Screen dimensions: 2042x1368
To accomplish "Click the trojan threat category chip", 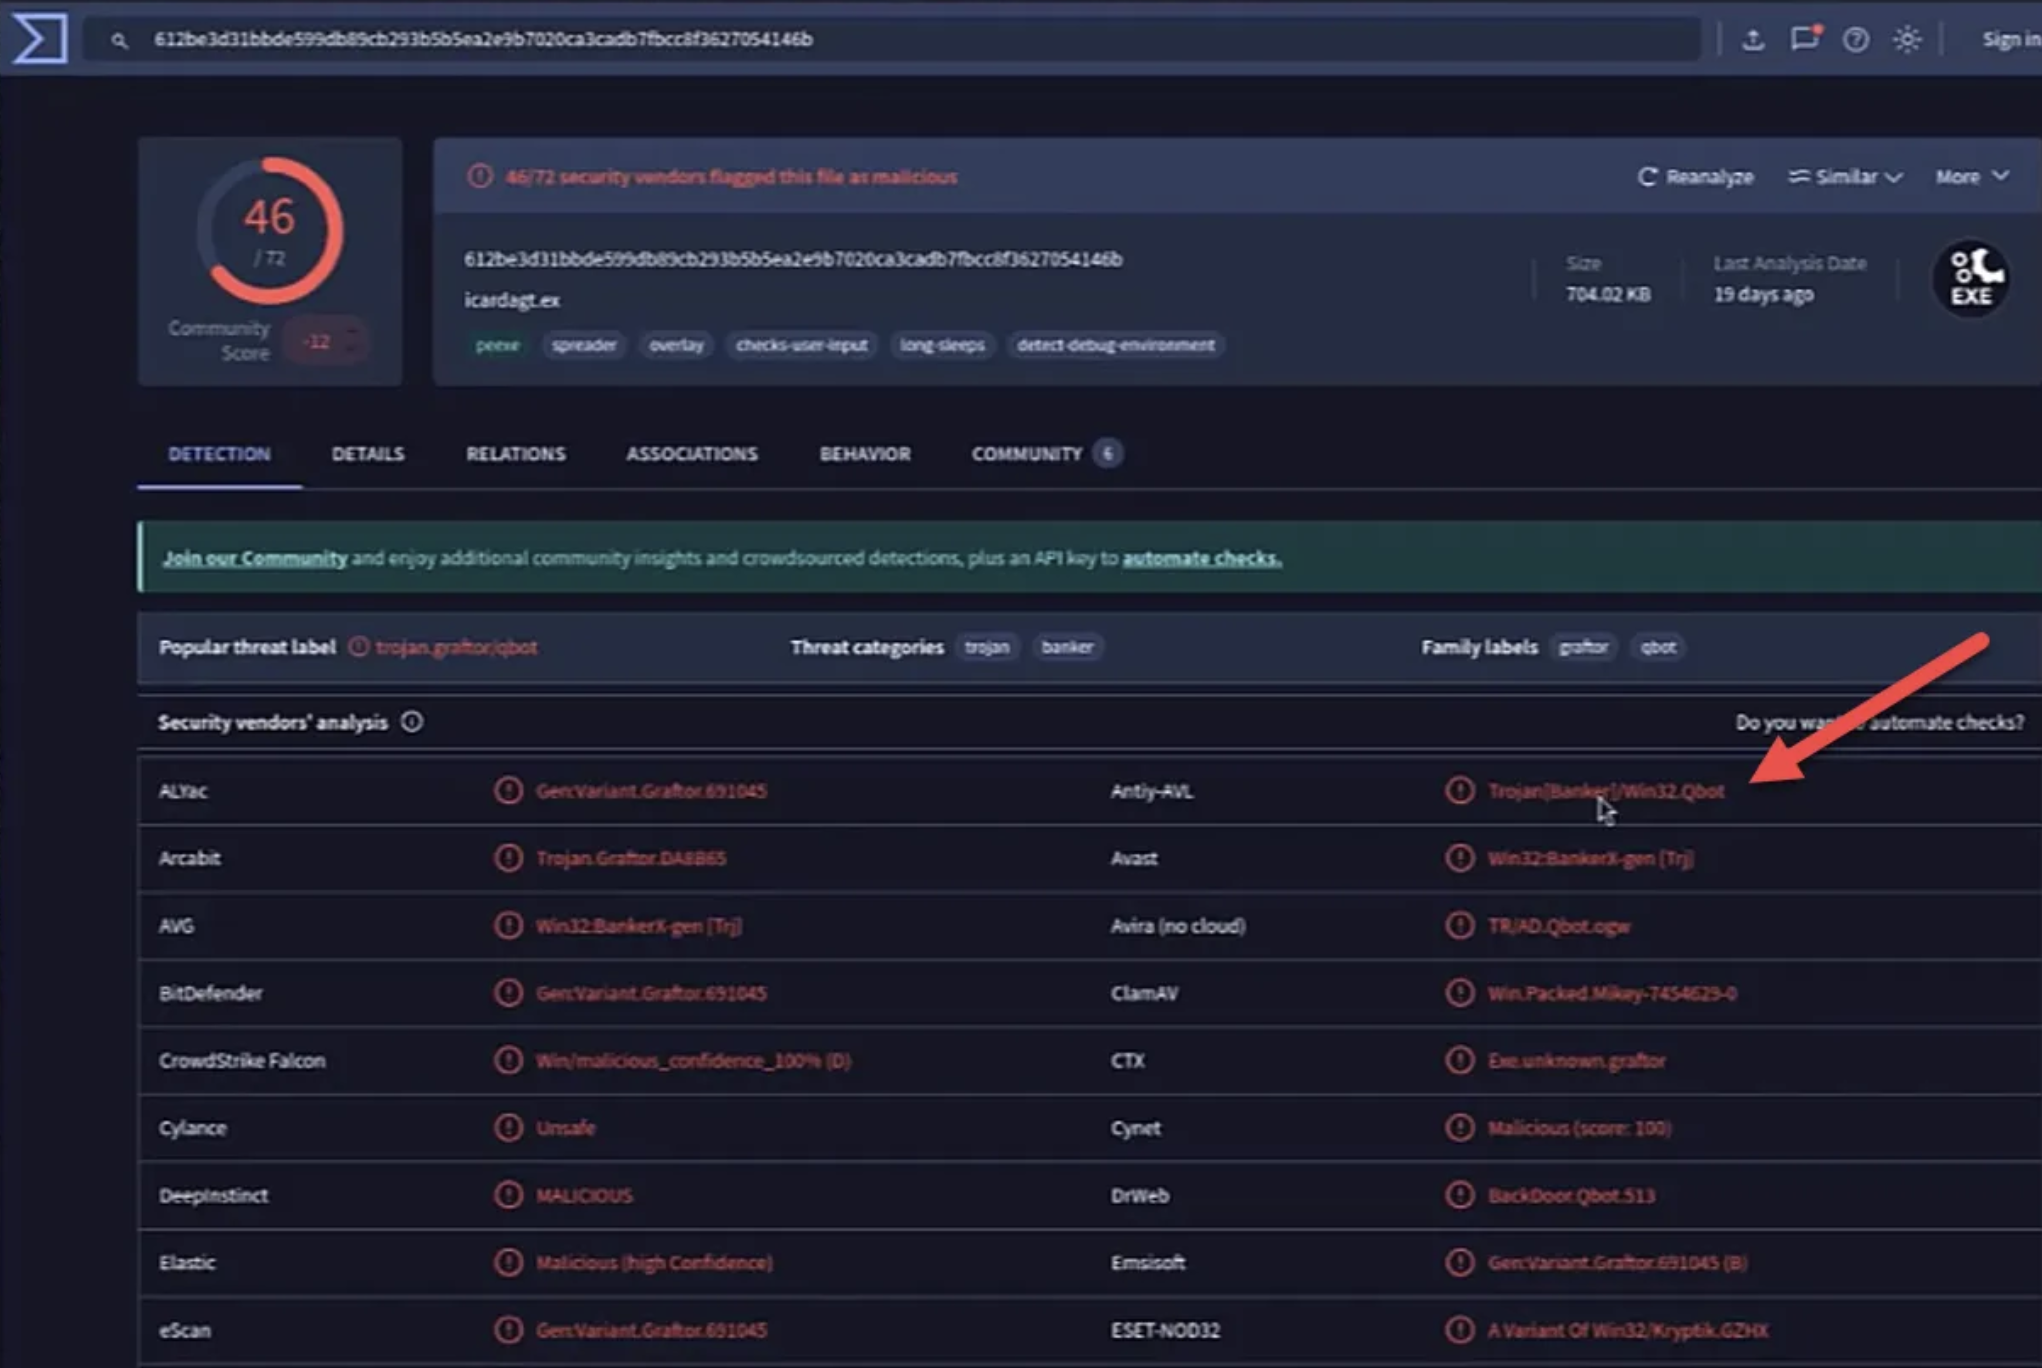I will [987, 647].
